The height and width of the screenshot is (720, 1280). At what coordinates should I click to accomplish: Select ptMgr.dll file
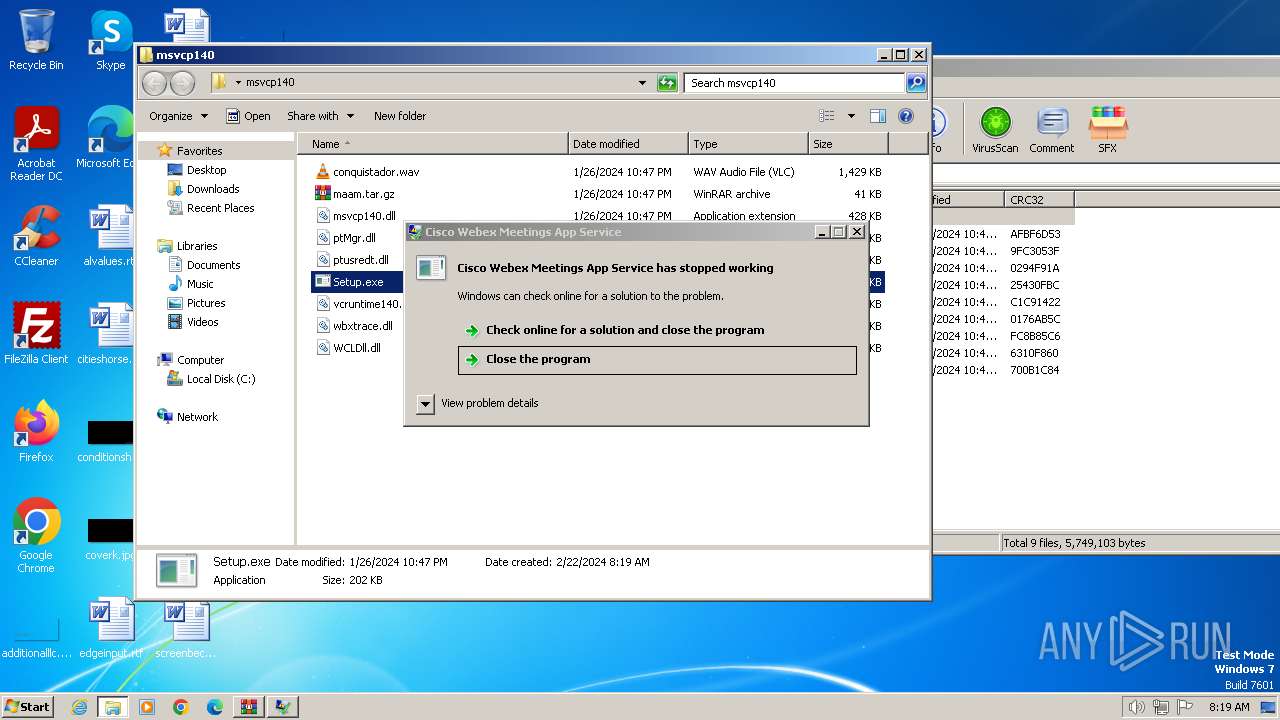tap(354, 238)
